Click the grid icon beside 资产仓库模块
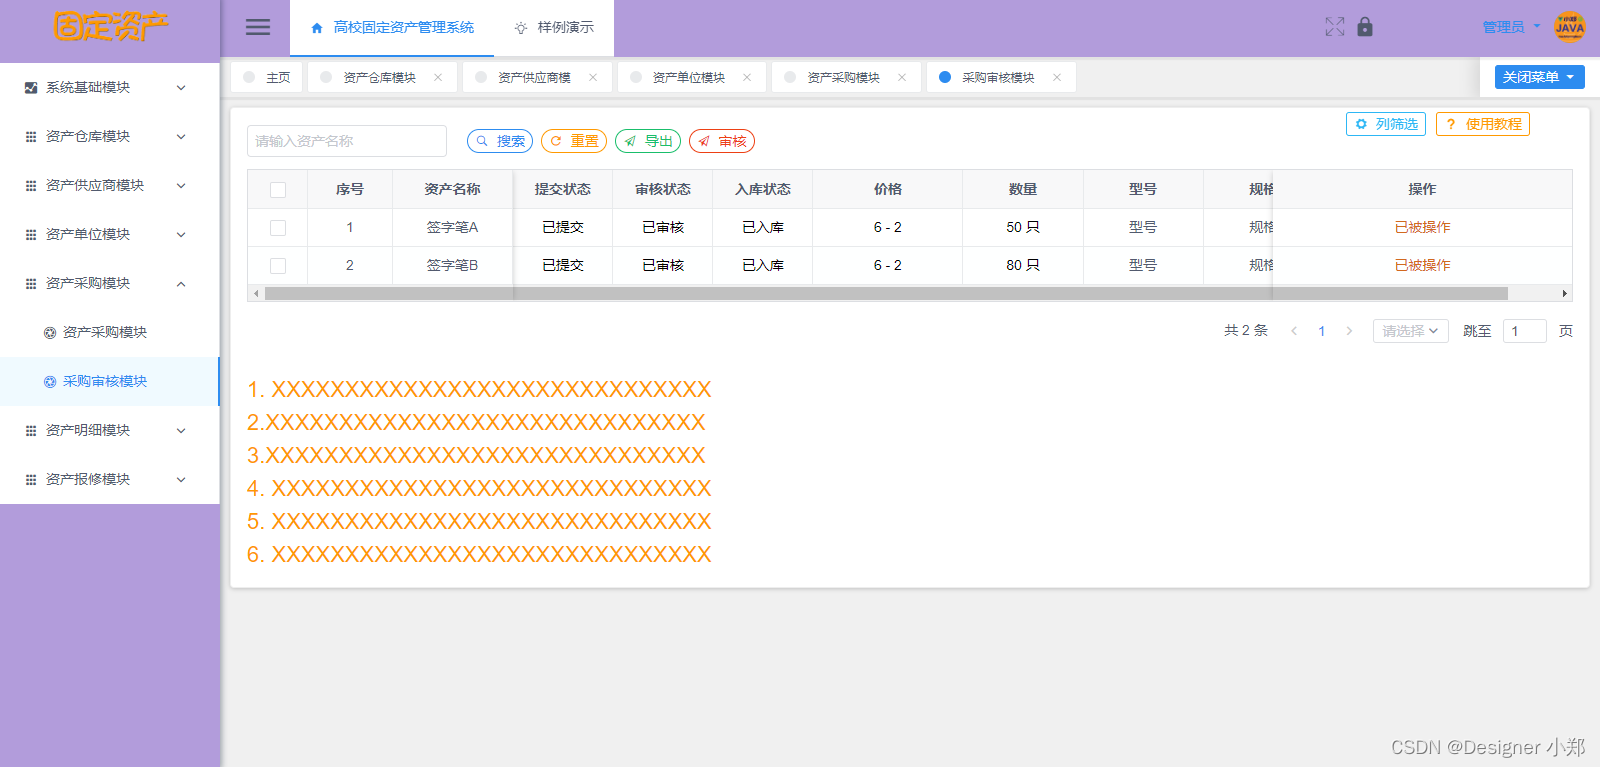Screen dimensions: 1600x767 coord(31,137)
